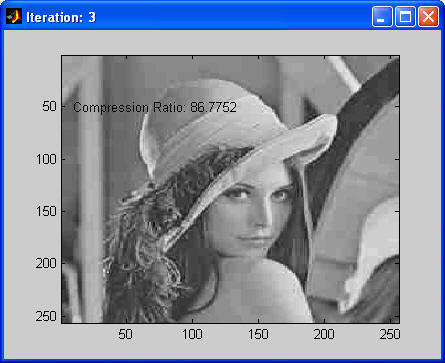Click the x-axis tick label 250
The width and height of the screenshot is (445, 363).
click(390, 334)
